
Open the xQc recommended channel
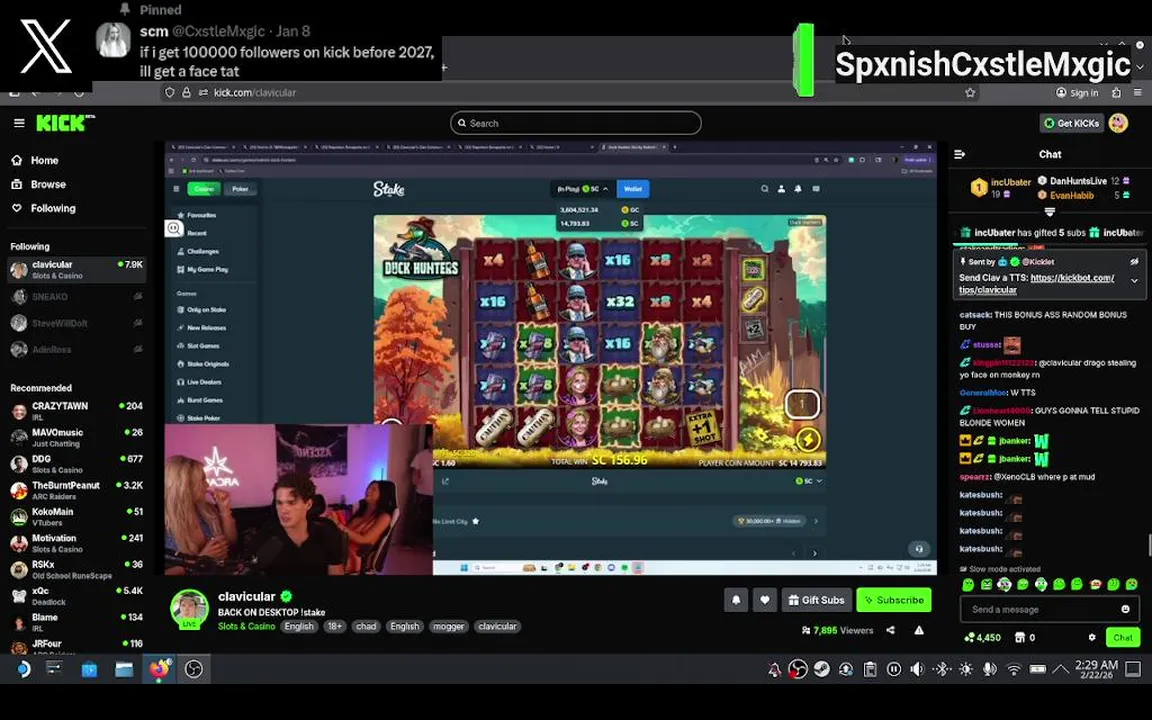[77, 596]
